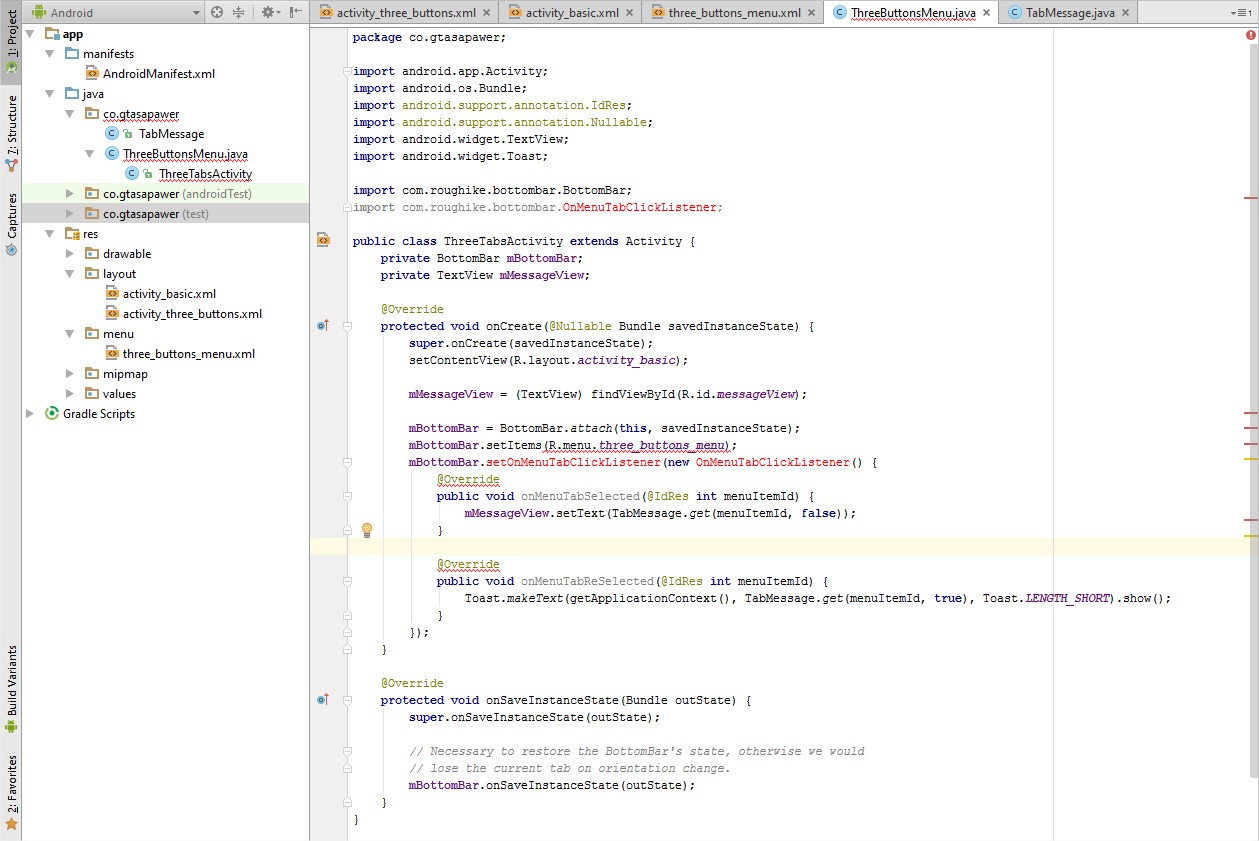Fold the onSaveInstanceState method

pyautogui.click(x=347, y=700)
